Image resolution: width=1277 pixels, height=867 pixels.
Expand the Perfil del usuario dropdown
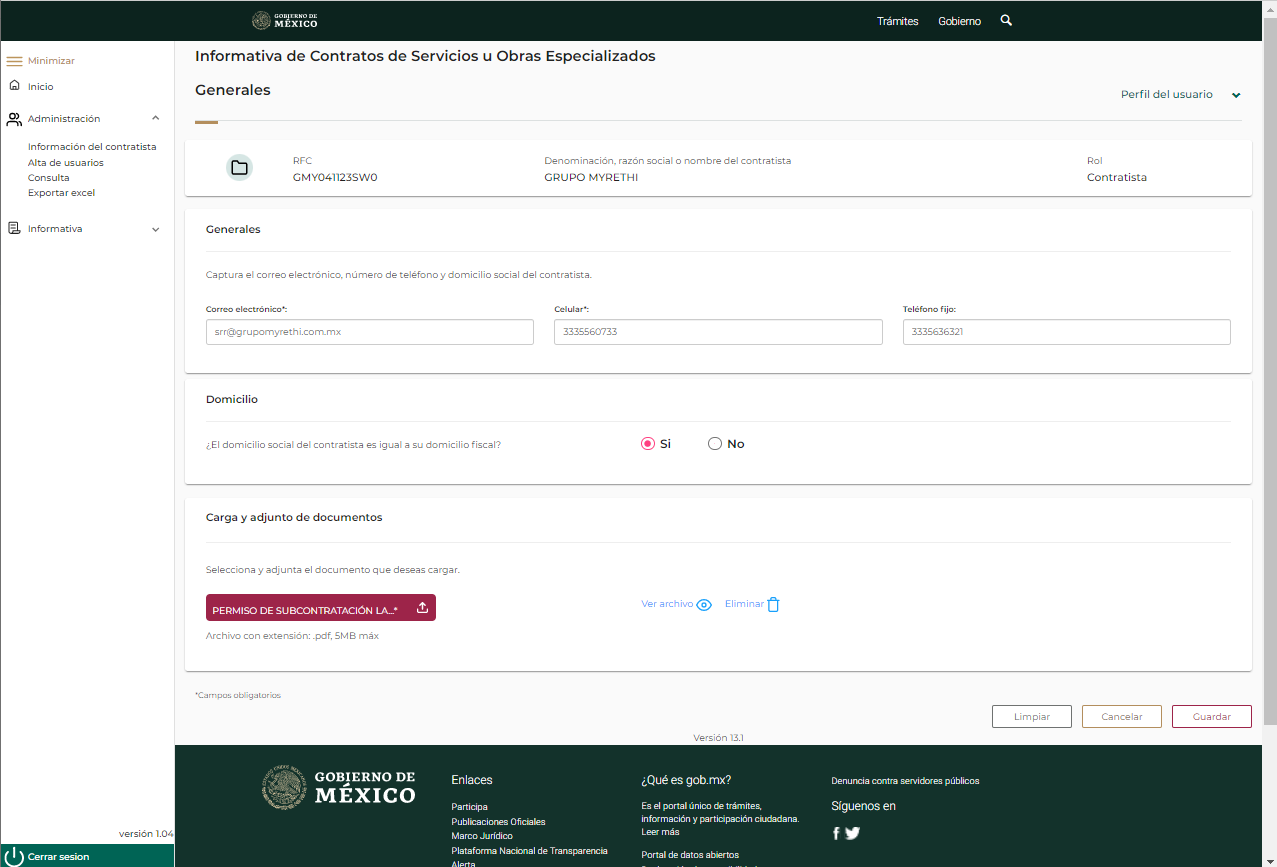click(x=1236, y=95)
